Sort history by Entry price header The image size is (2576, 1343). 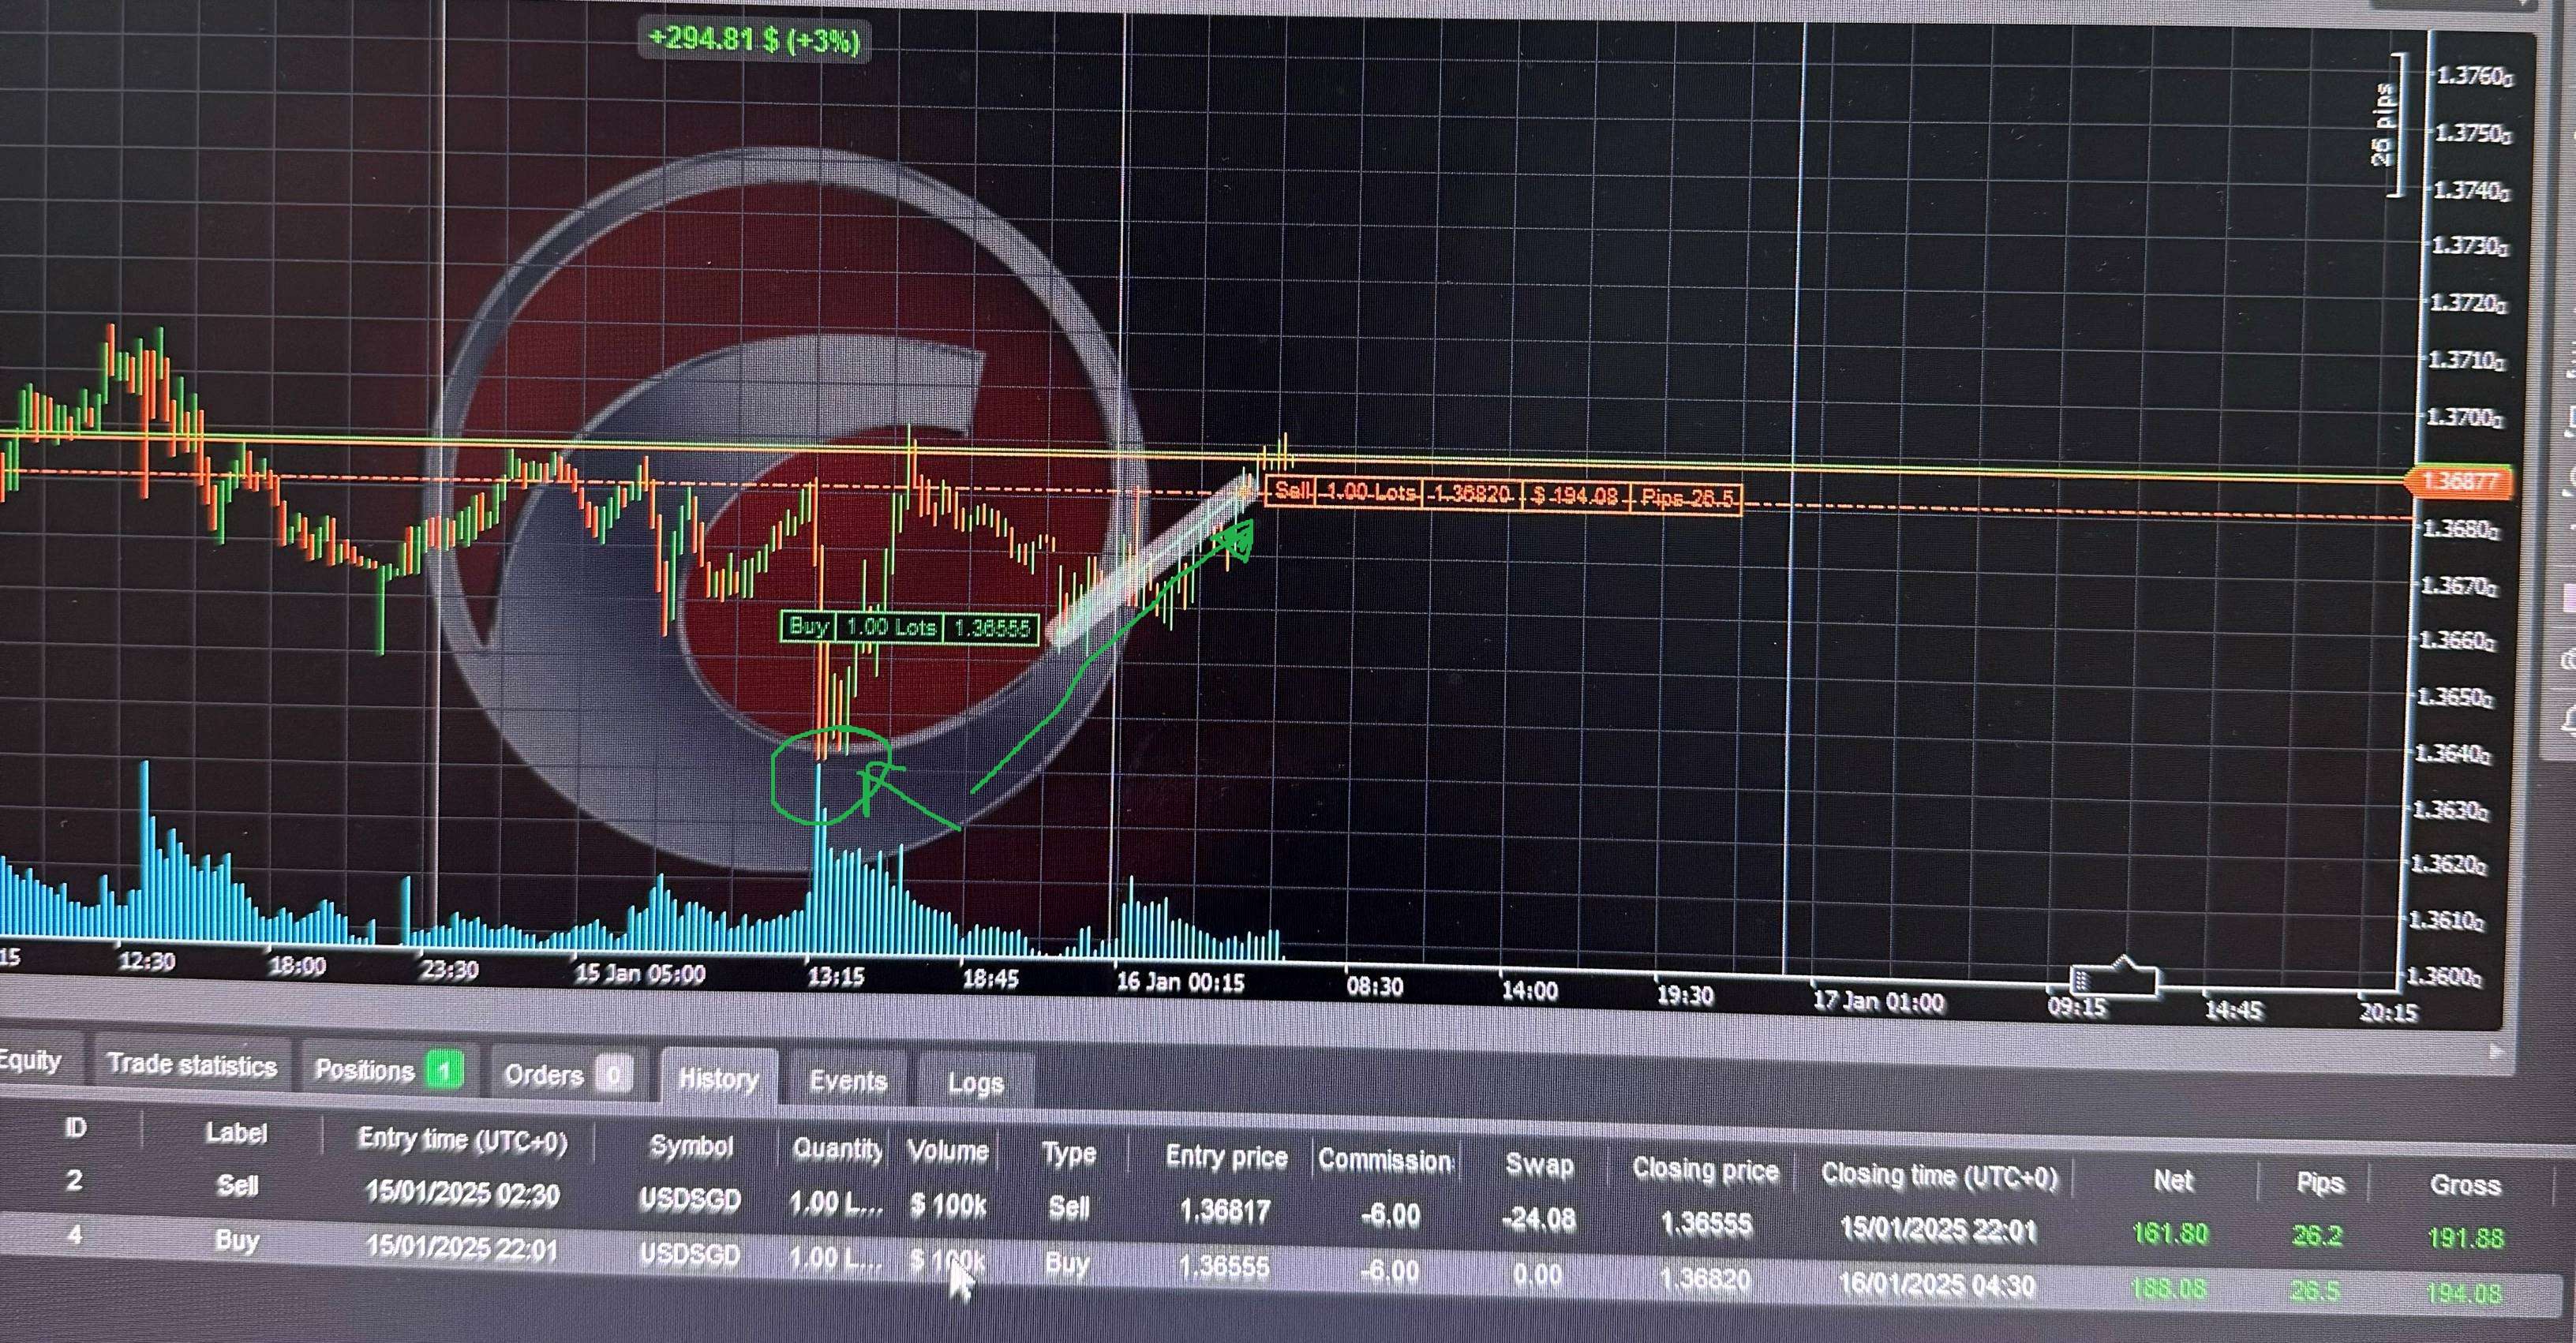pyautogui.click(x=1226, y=1157)
